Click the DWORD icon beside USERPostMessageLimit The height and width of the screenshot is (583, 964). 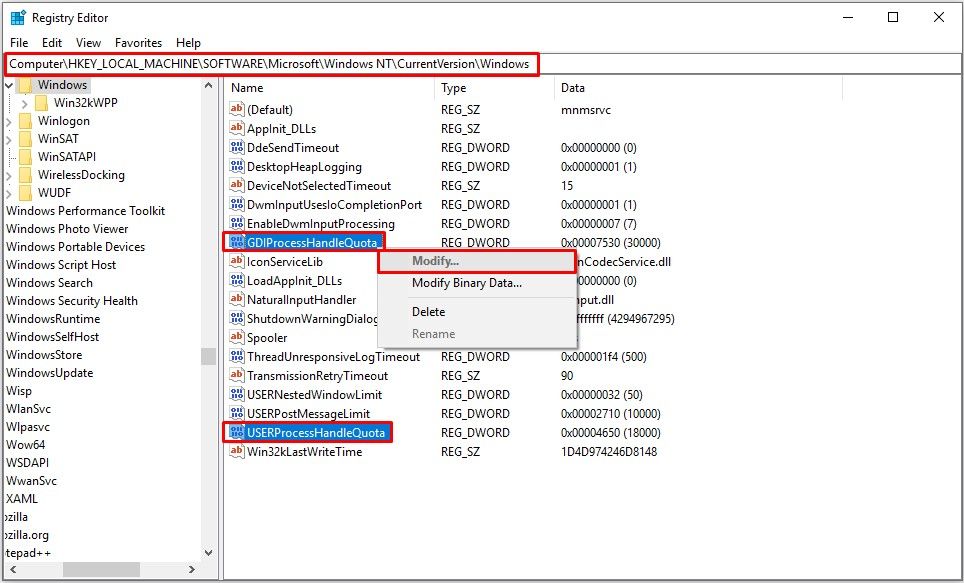[x=237, y=414]
